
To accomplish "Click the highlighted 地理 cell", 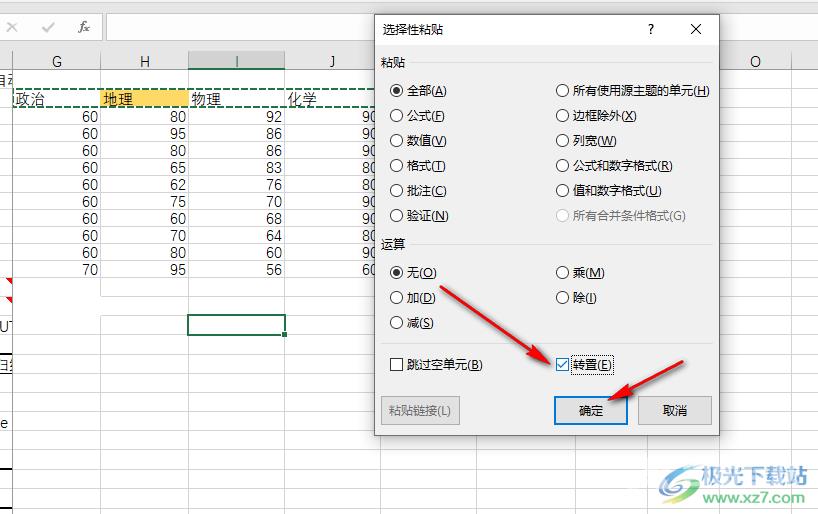I will 145,99.
